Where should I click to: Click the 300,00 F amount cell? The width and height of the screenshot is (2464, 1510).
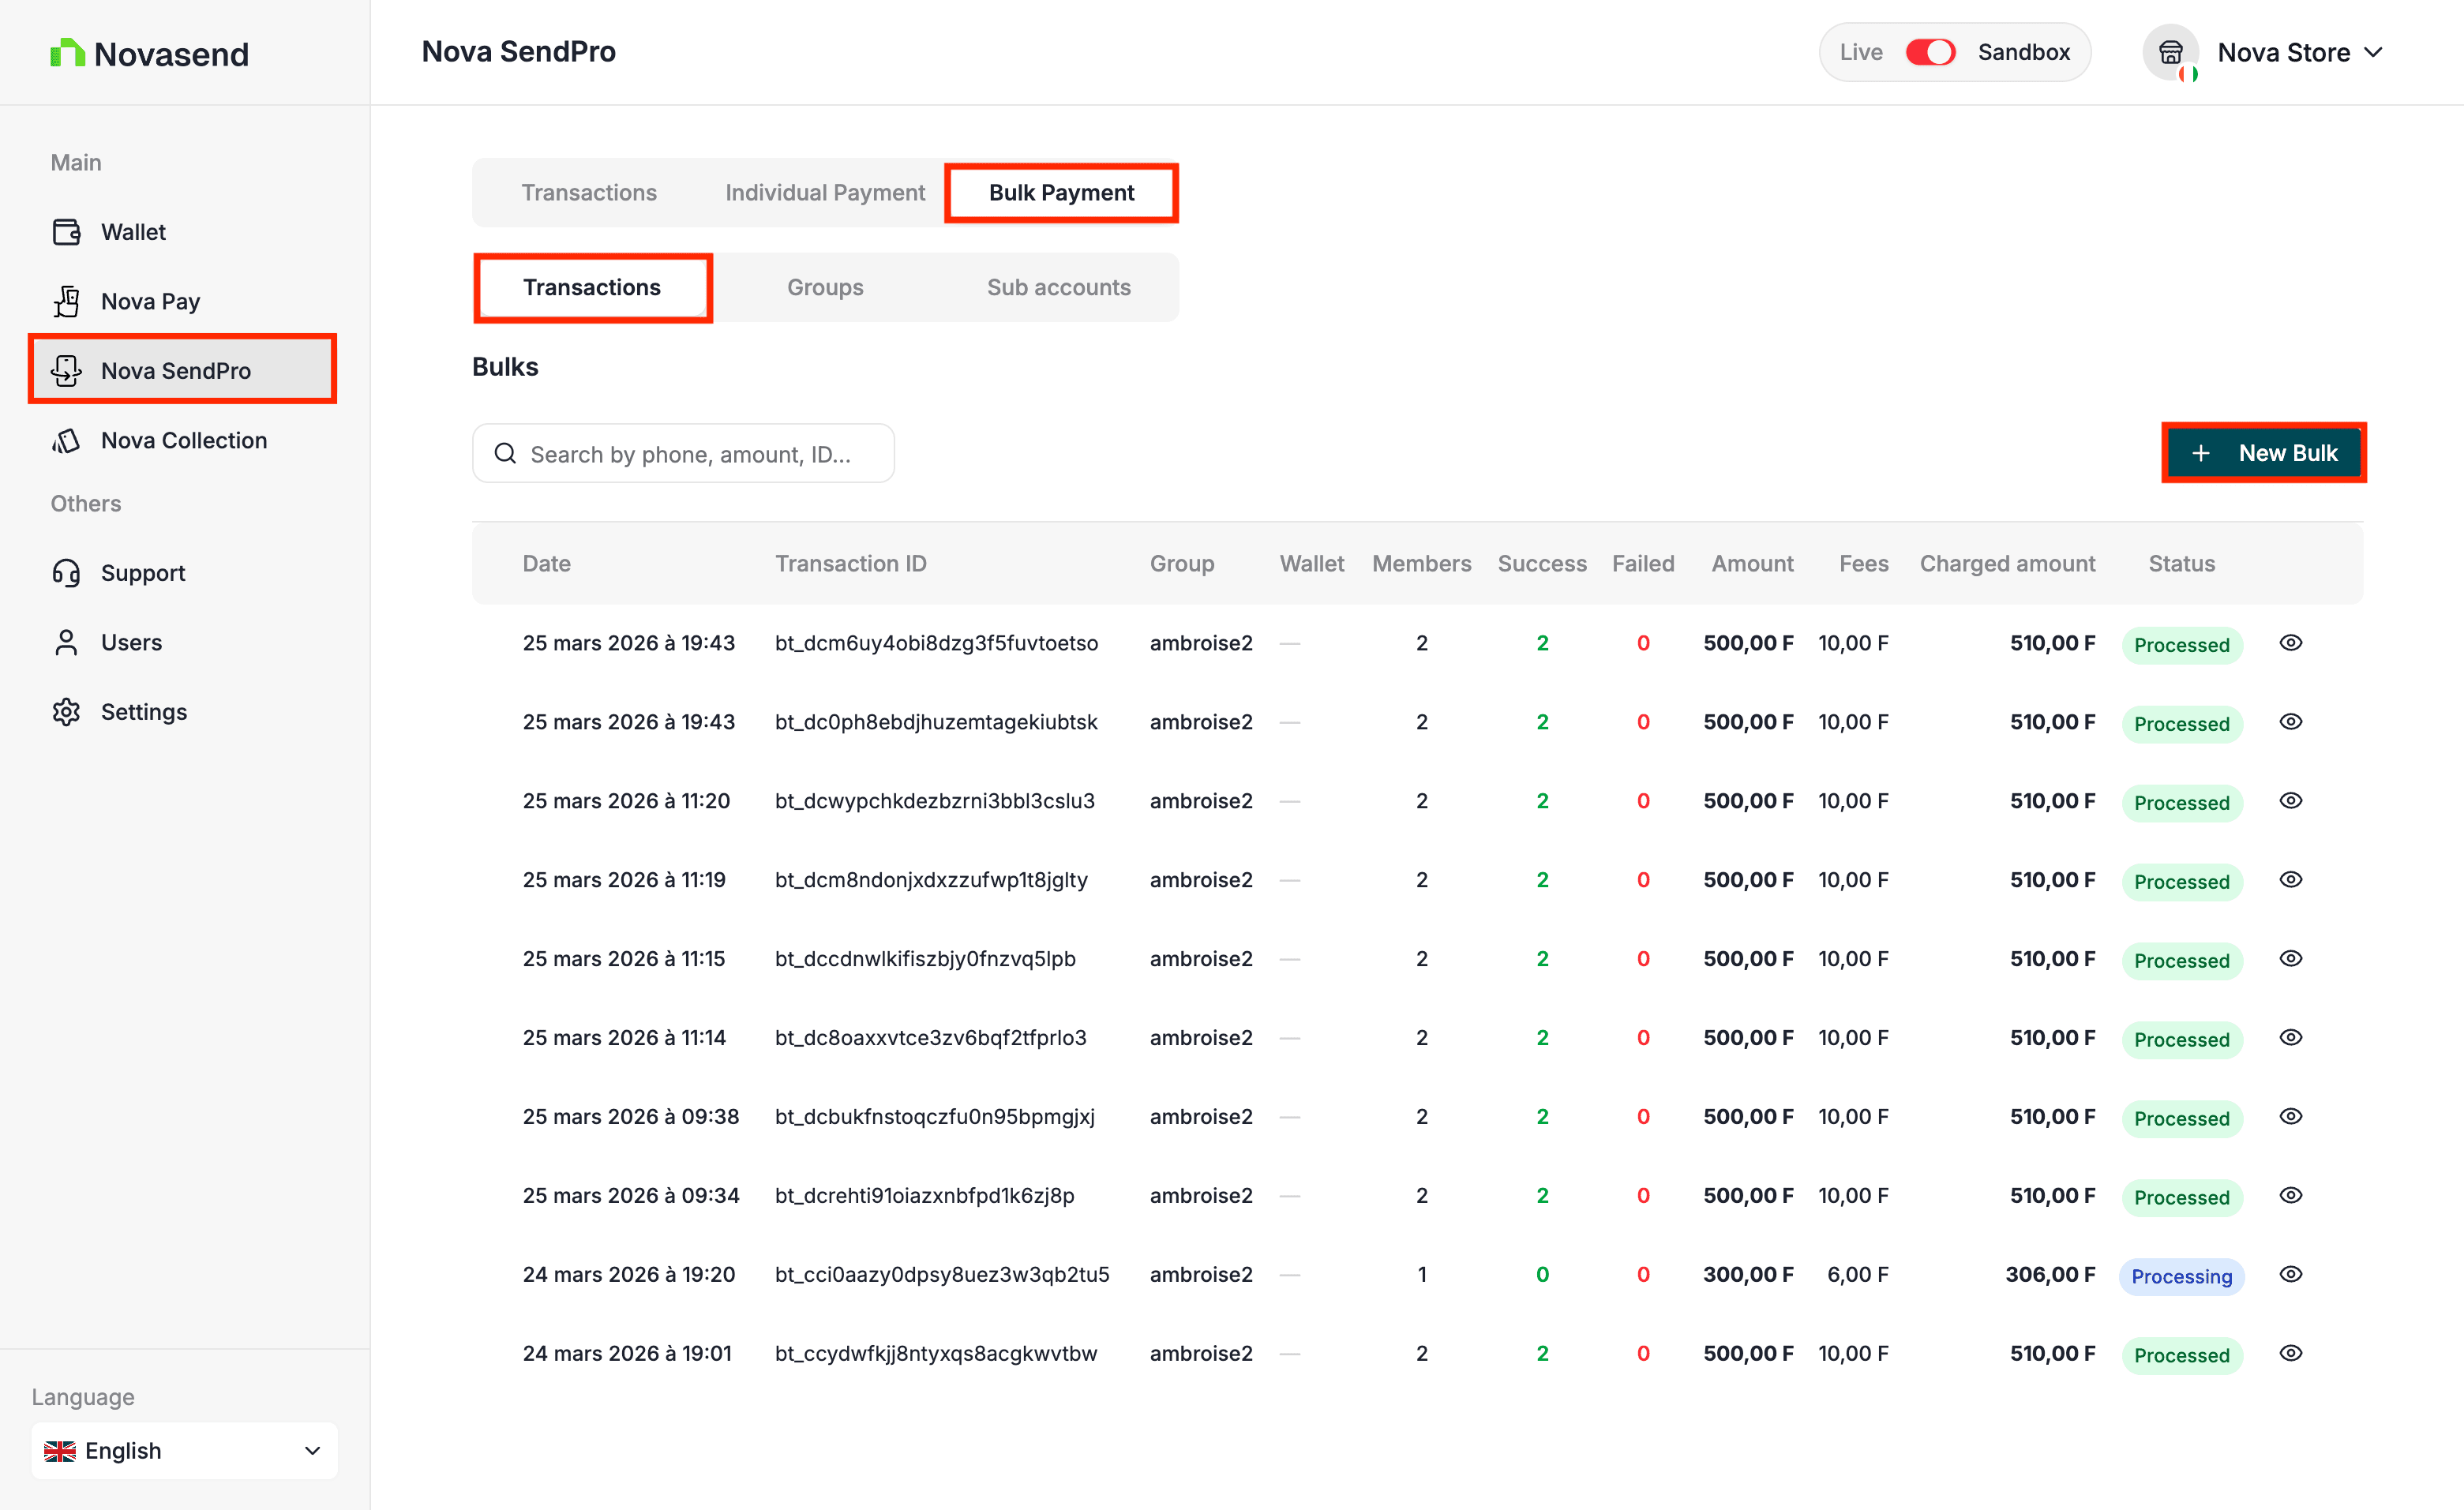1748,1275
